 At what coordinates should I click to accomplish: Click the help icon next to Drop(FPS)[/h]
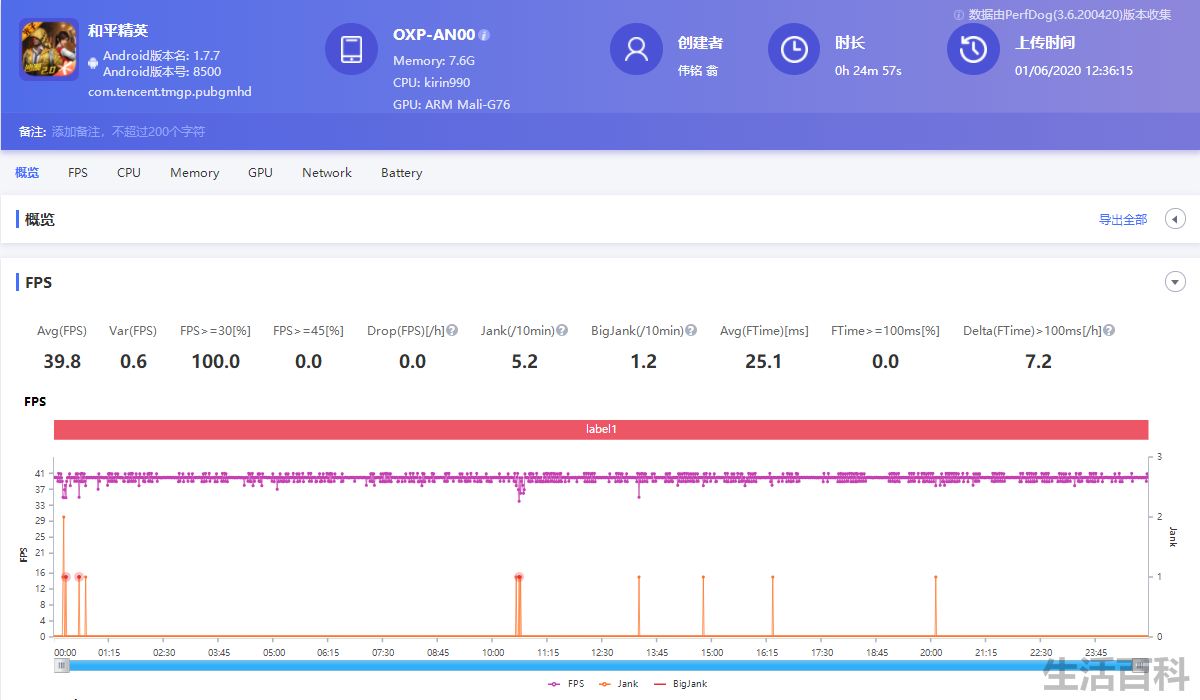point(452,330)
